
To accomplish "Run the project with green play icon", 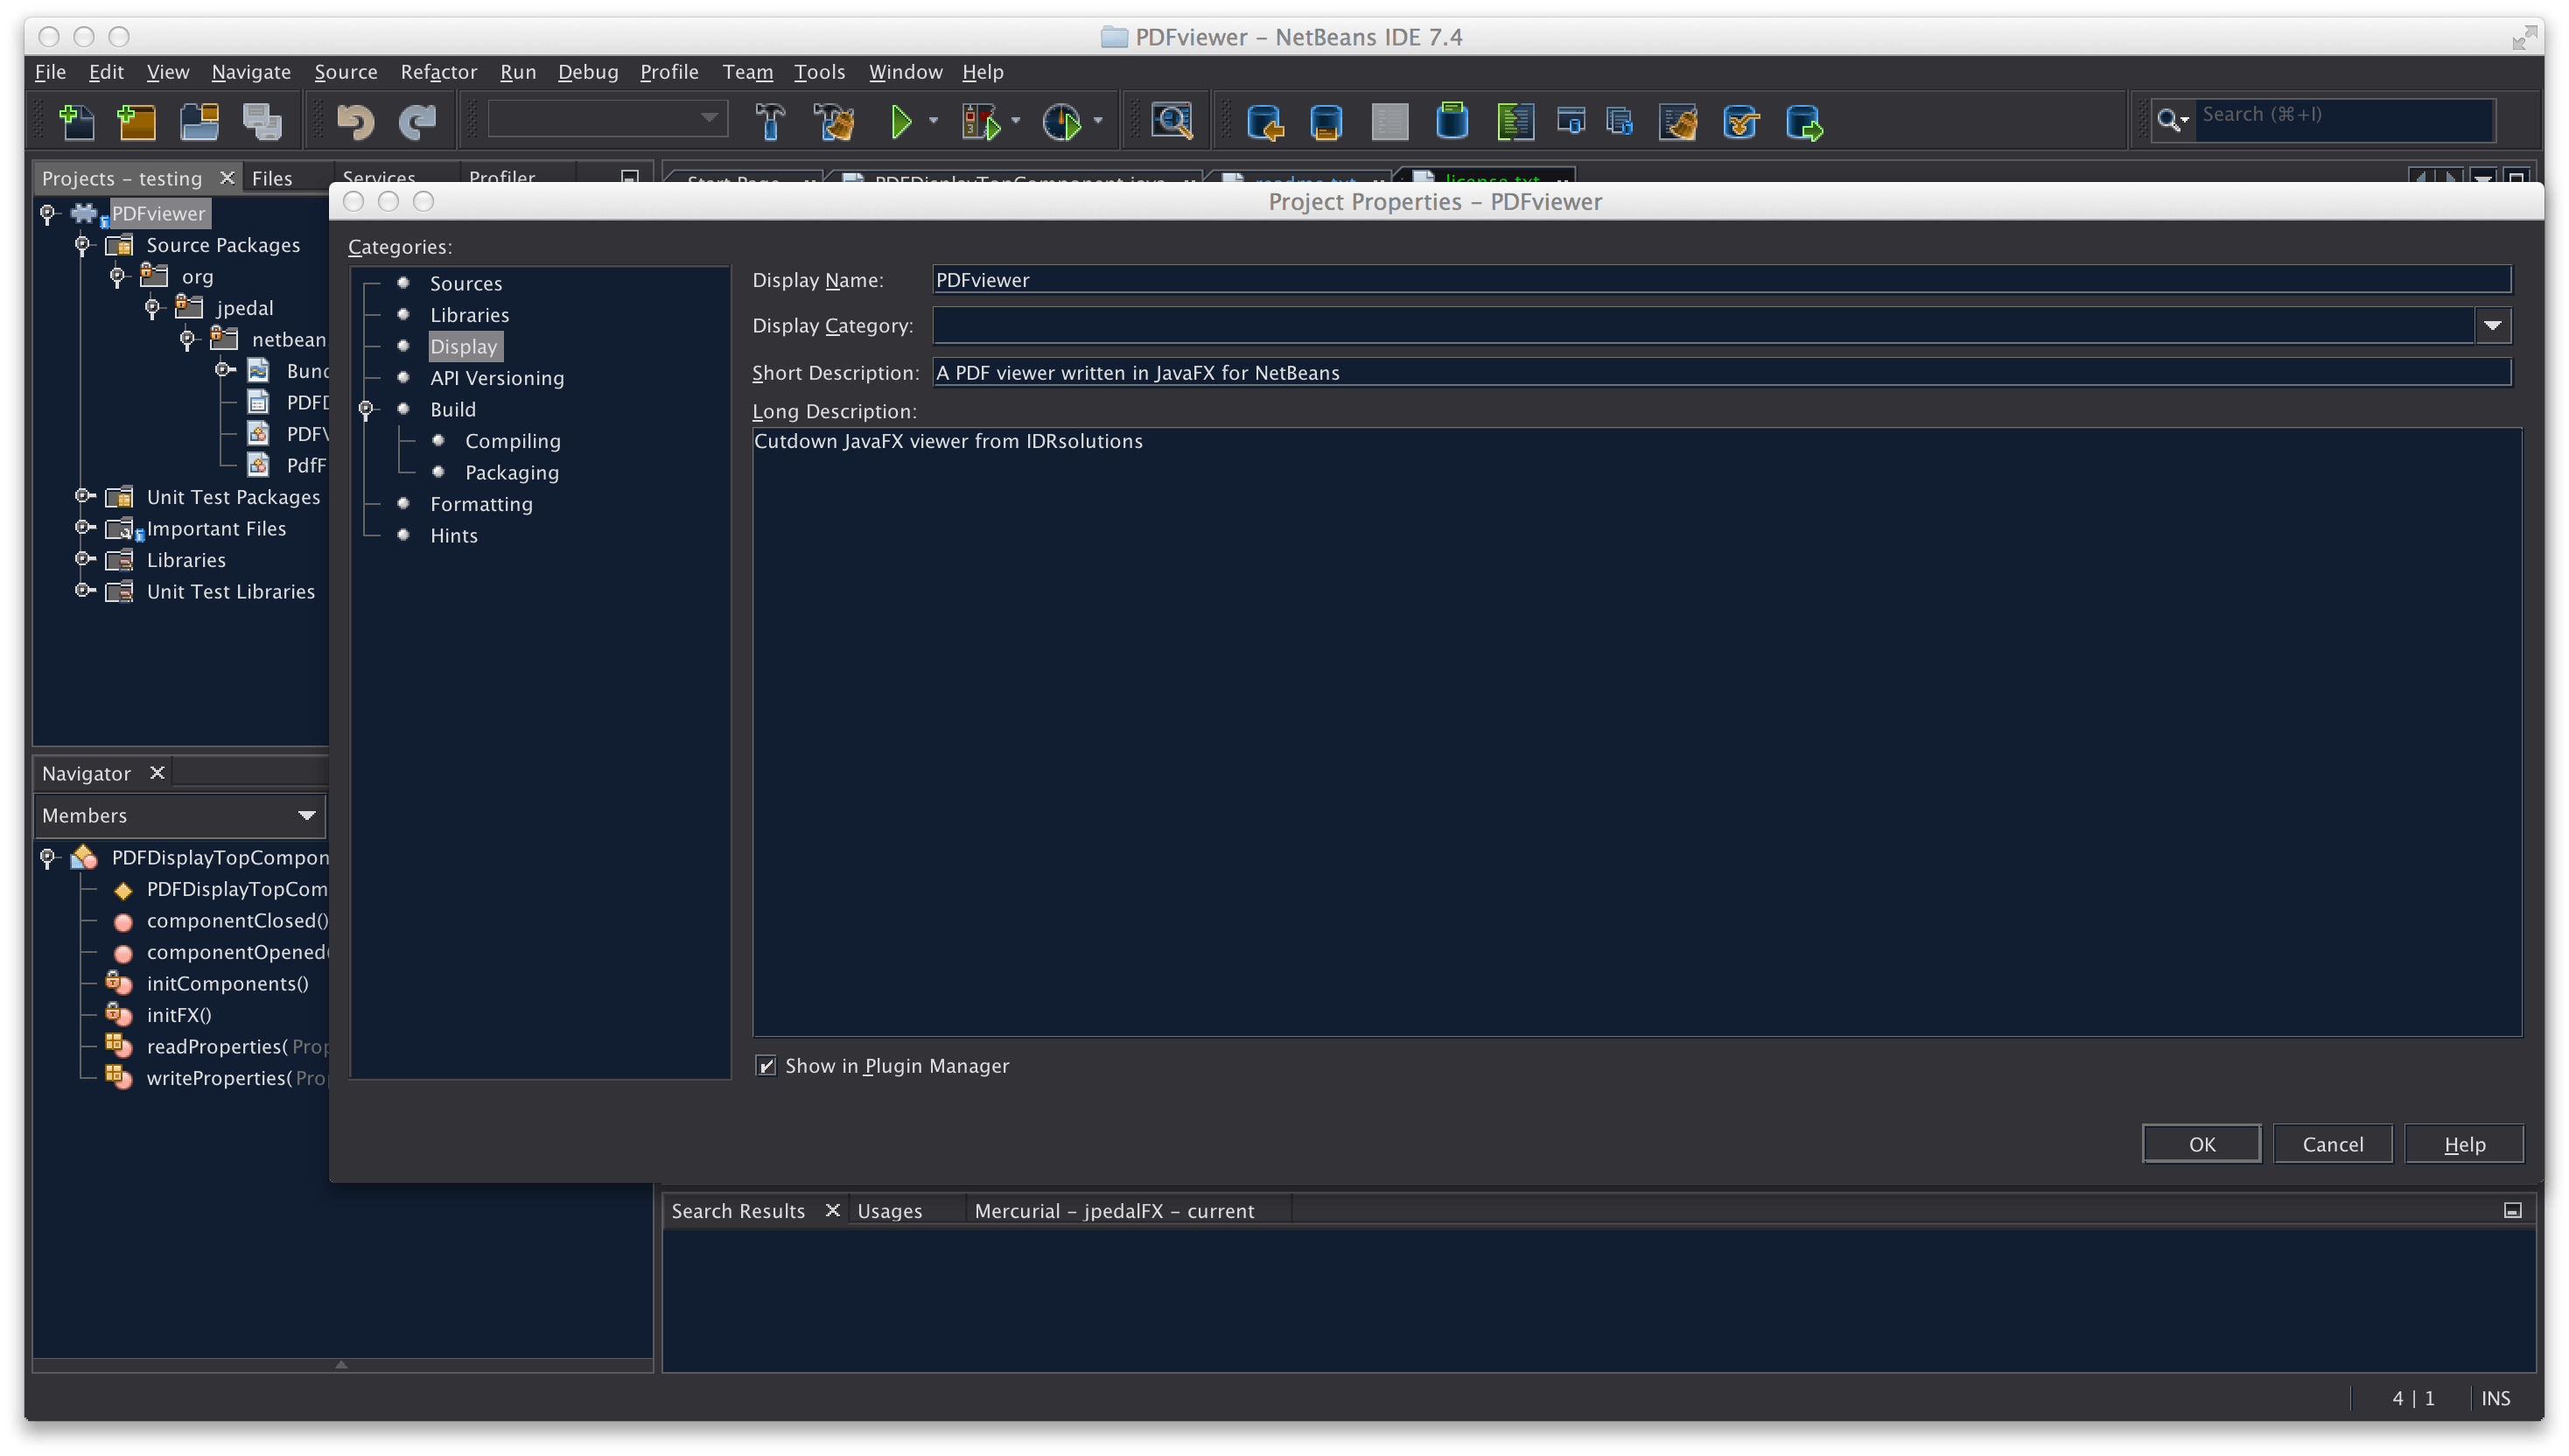I will [x=901, y=122].
